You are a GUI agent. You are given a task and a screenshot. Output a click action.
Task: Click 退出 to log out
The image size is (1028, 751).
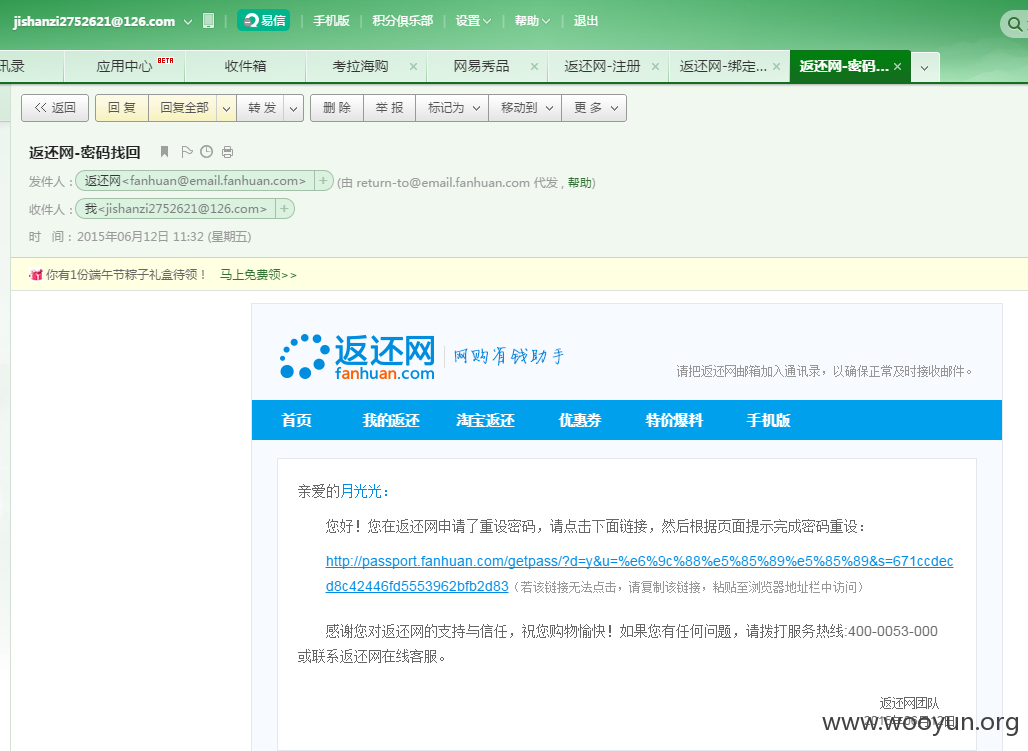click(585, 21)
